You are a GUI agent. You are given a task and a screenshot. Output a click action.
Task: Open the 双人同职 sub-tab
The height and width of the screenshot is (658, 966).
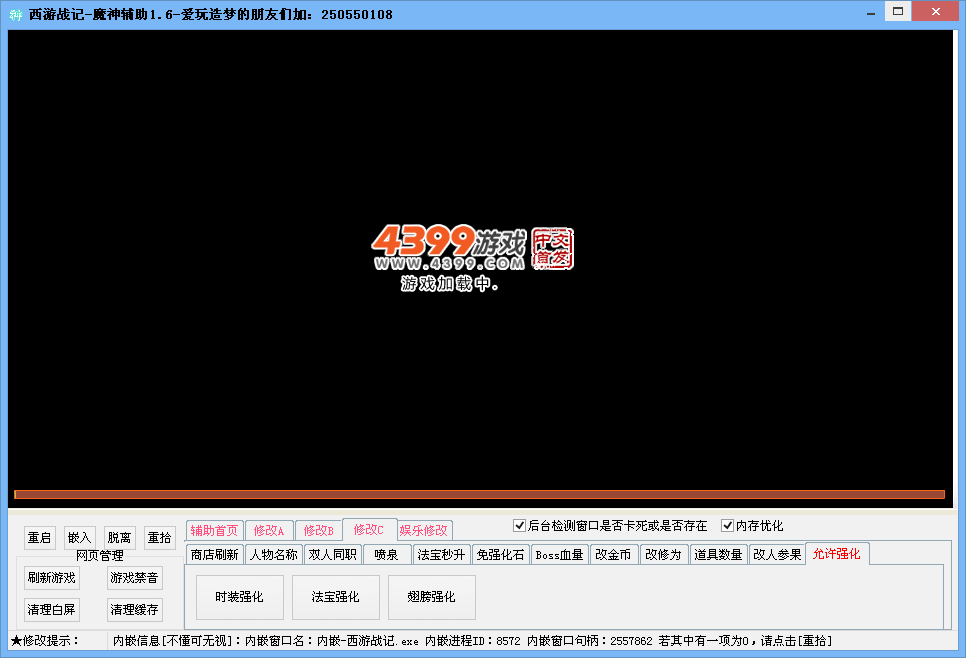coord(333,554)
